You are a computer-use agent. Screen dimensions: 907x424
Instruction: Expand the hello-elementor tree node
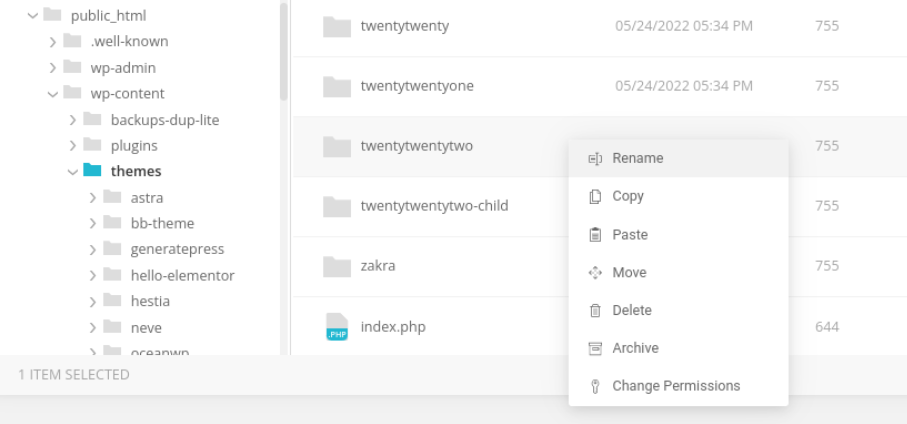[93, 275]
